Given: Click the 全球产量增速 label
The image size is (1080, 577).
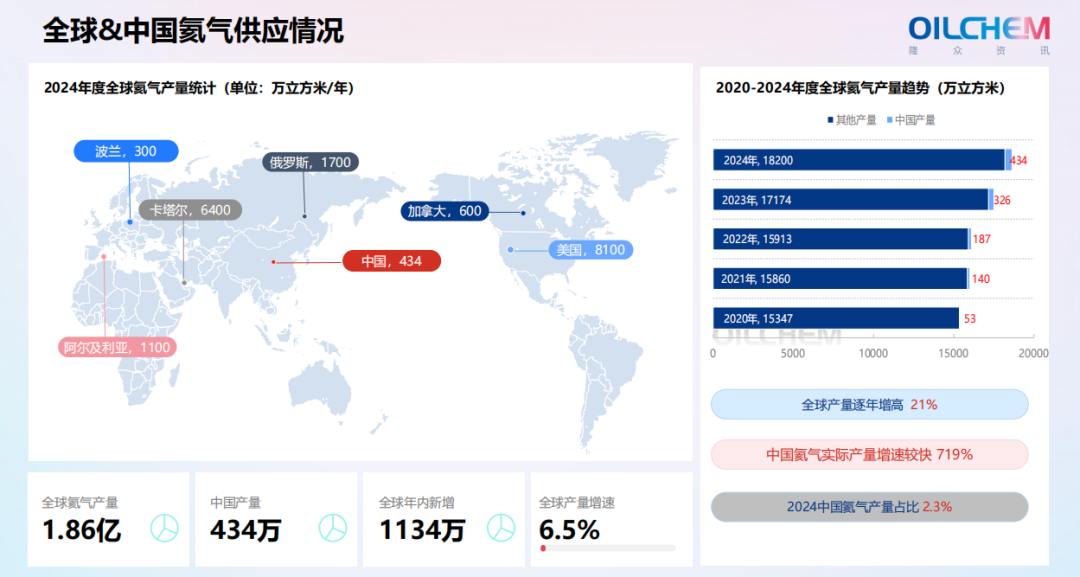Looking at the screenshot, I should pos(577,503).
